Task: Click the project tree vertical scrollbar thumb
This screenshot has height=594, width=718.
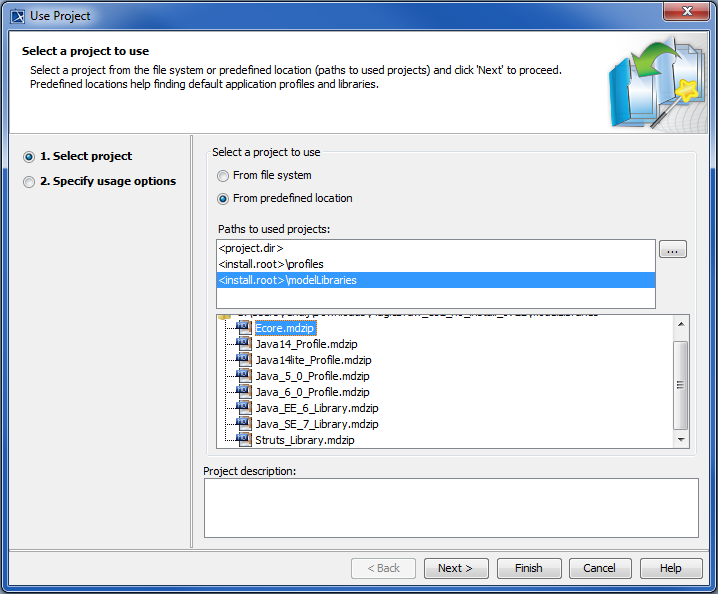Action: click(681, 385)
